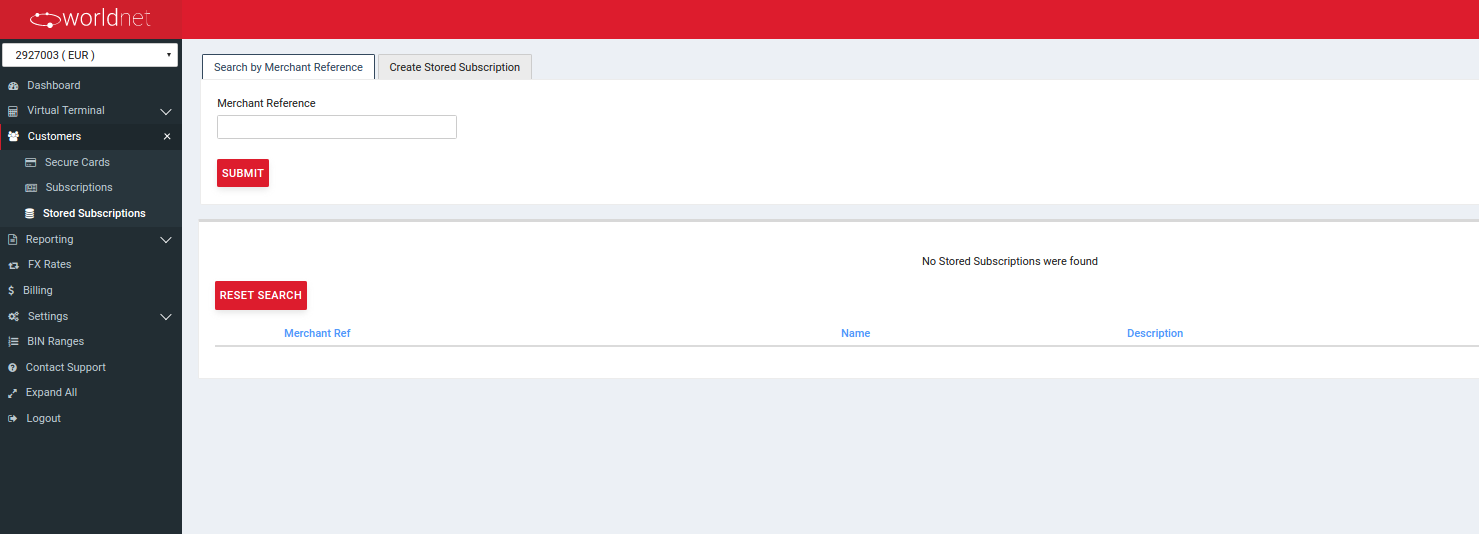Click the Stored Subscriptions database icon
This screenshot has width=1479, height=534.
(30, 214)
